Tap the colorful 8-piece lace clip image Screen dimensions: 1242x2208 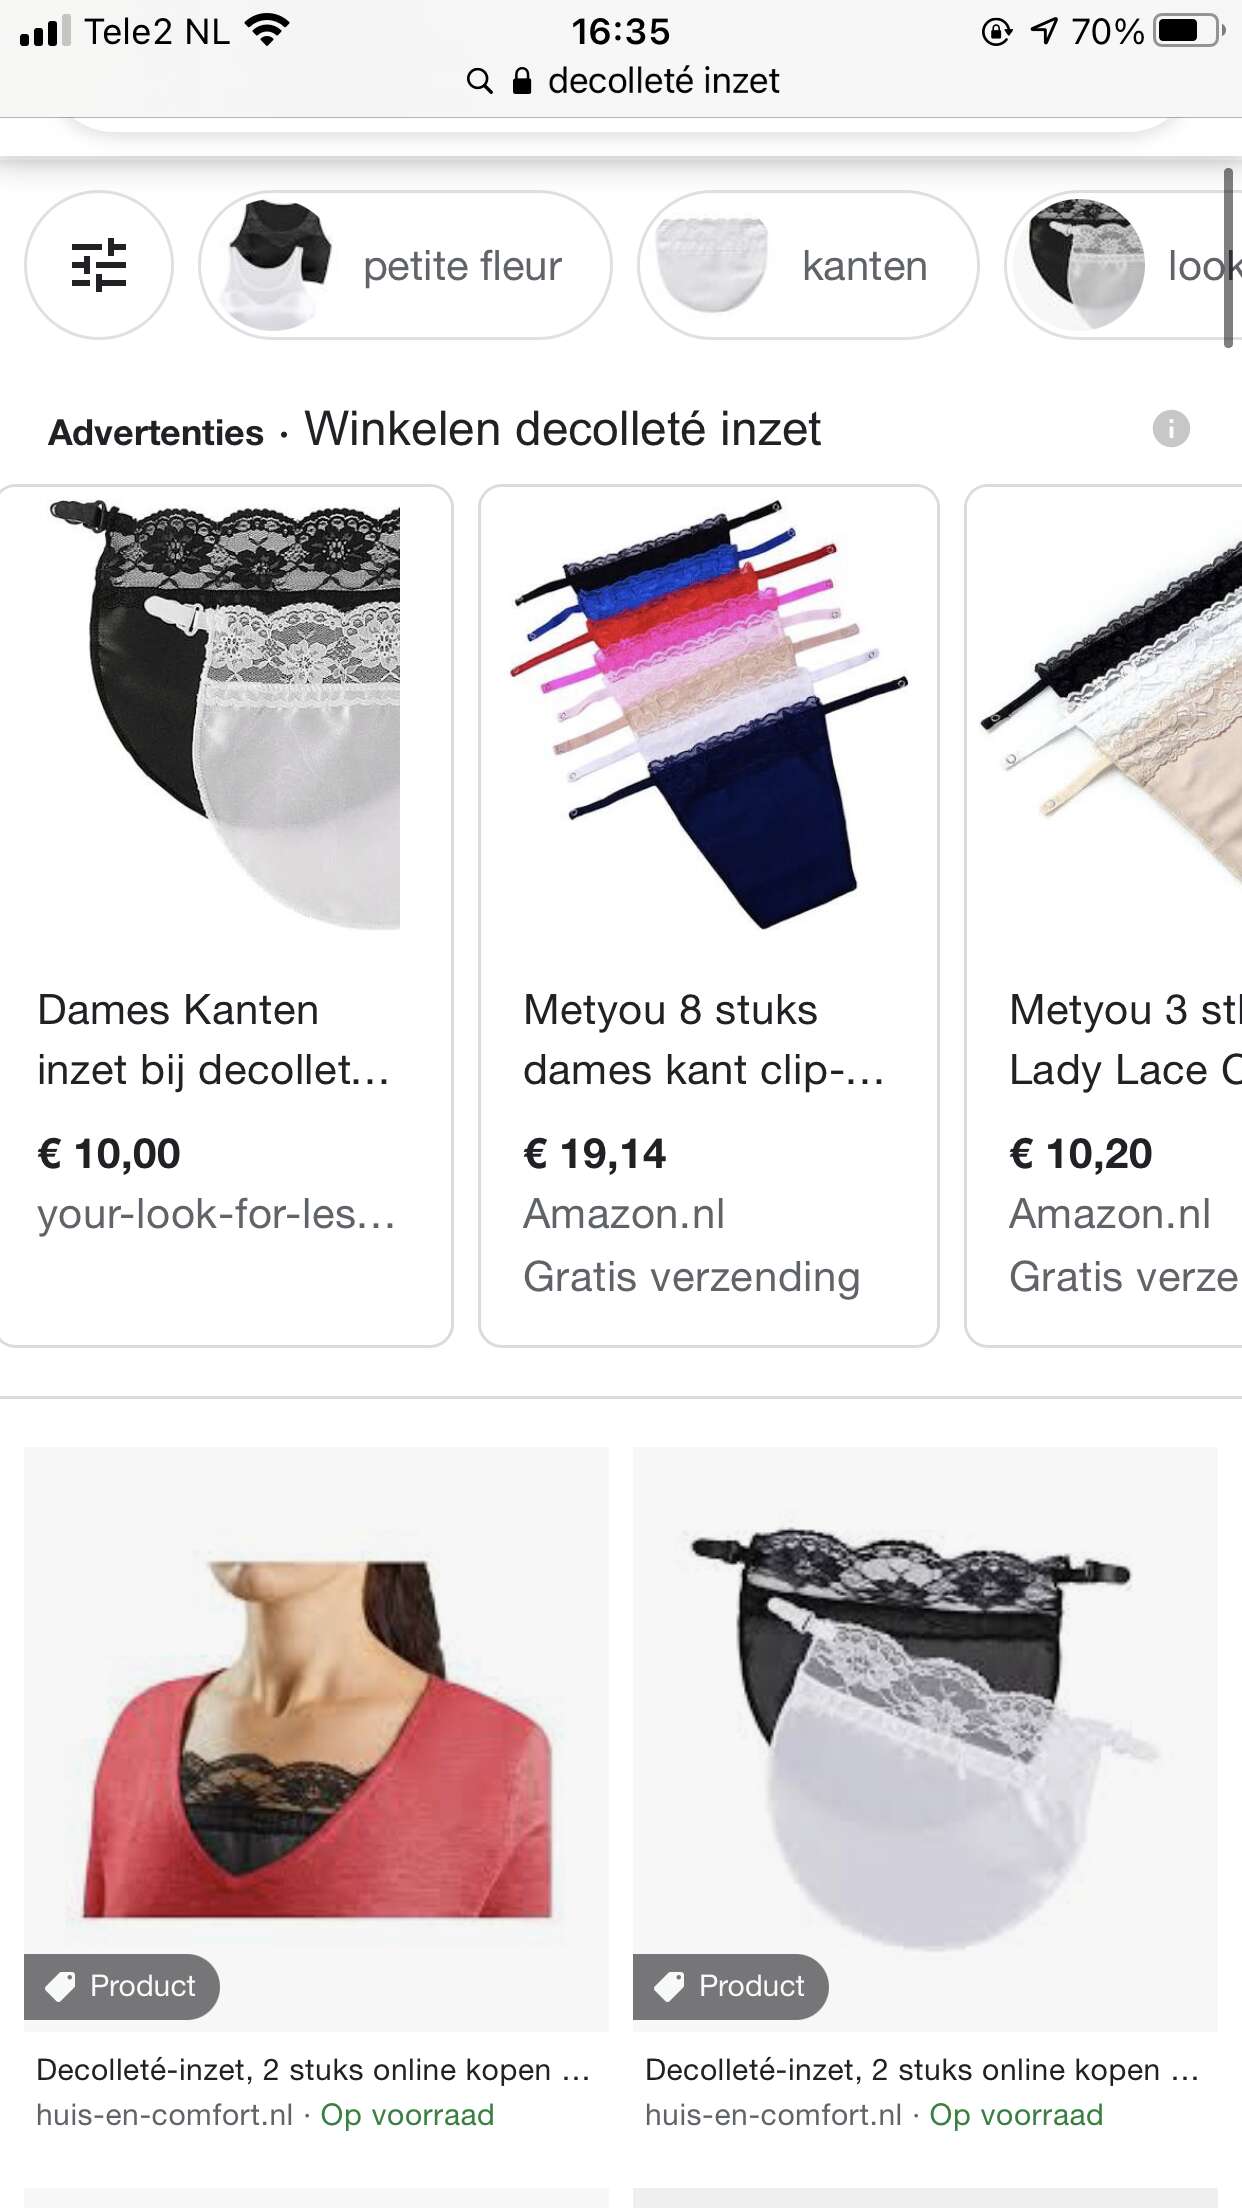(x=709, y=715)
